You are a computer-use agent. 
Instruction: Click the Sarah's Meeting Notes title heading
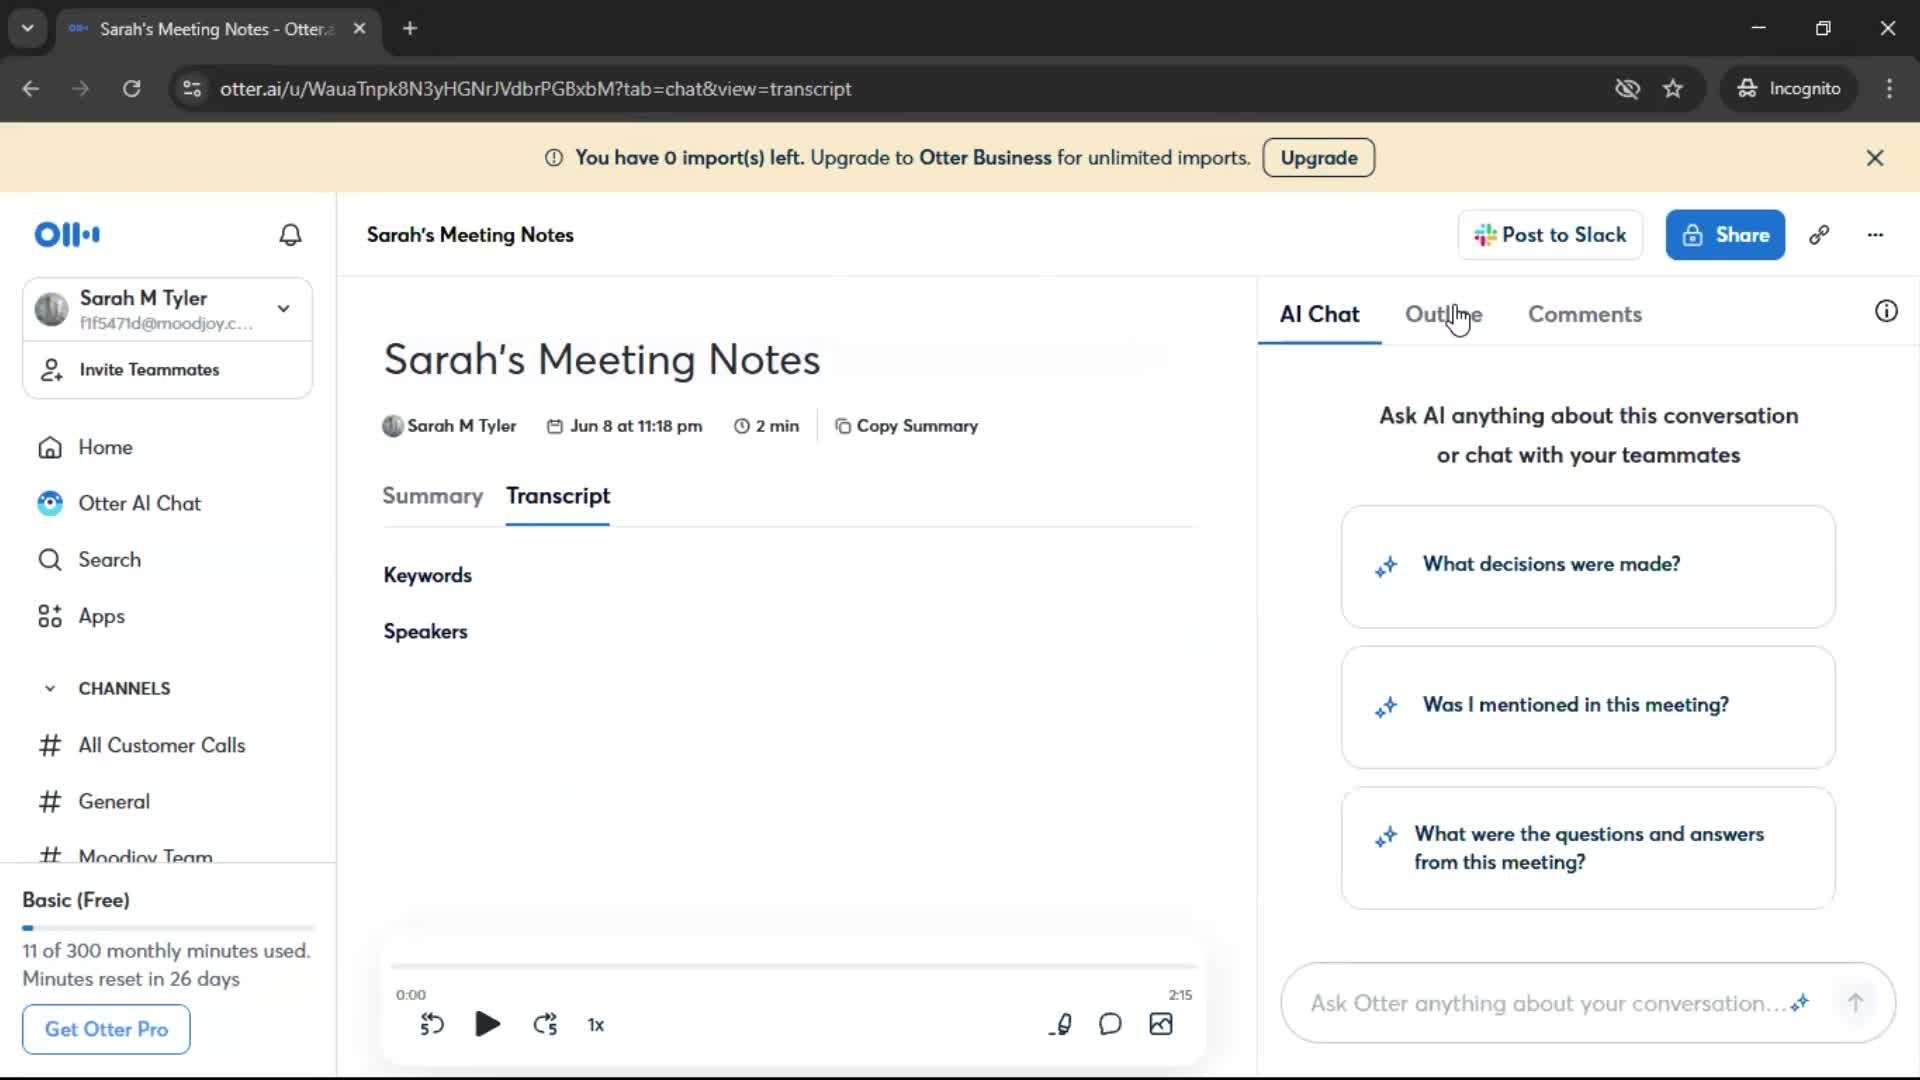tap(602, 360)
